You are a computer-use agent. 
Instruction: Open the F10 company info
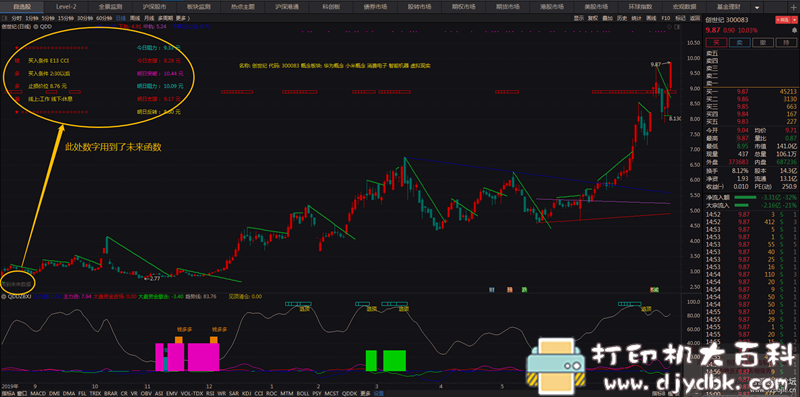click(666, 18)
